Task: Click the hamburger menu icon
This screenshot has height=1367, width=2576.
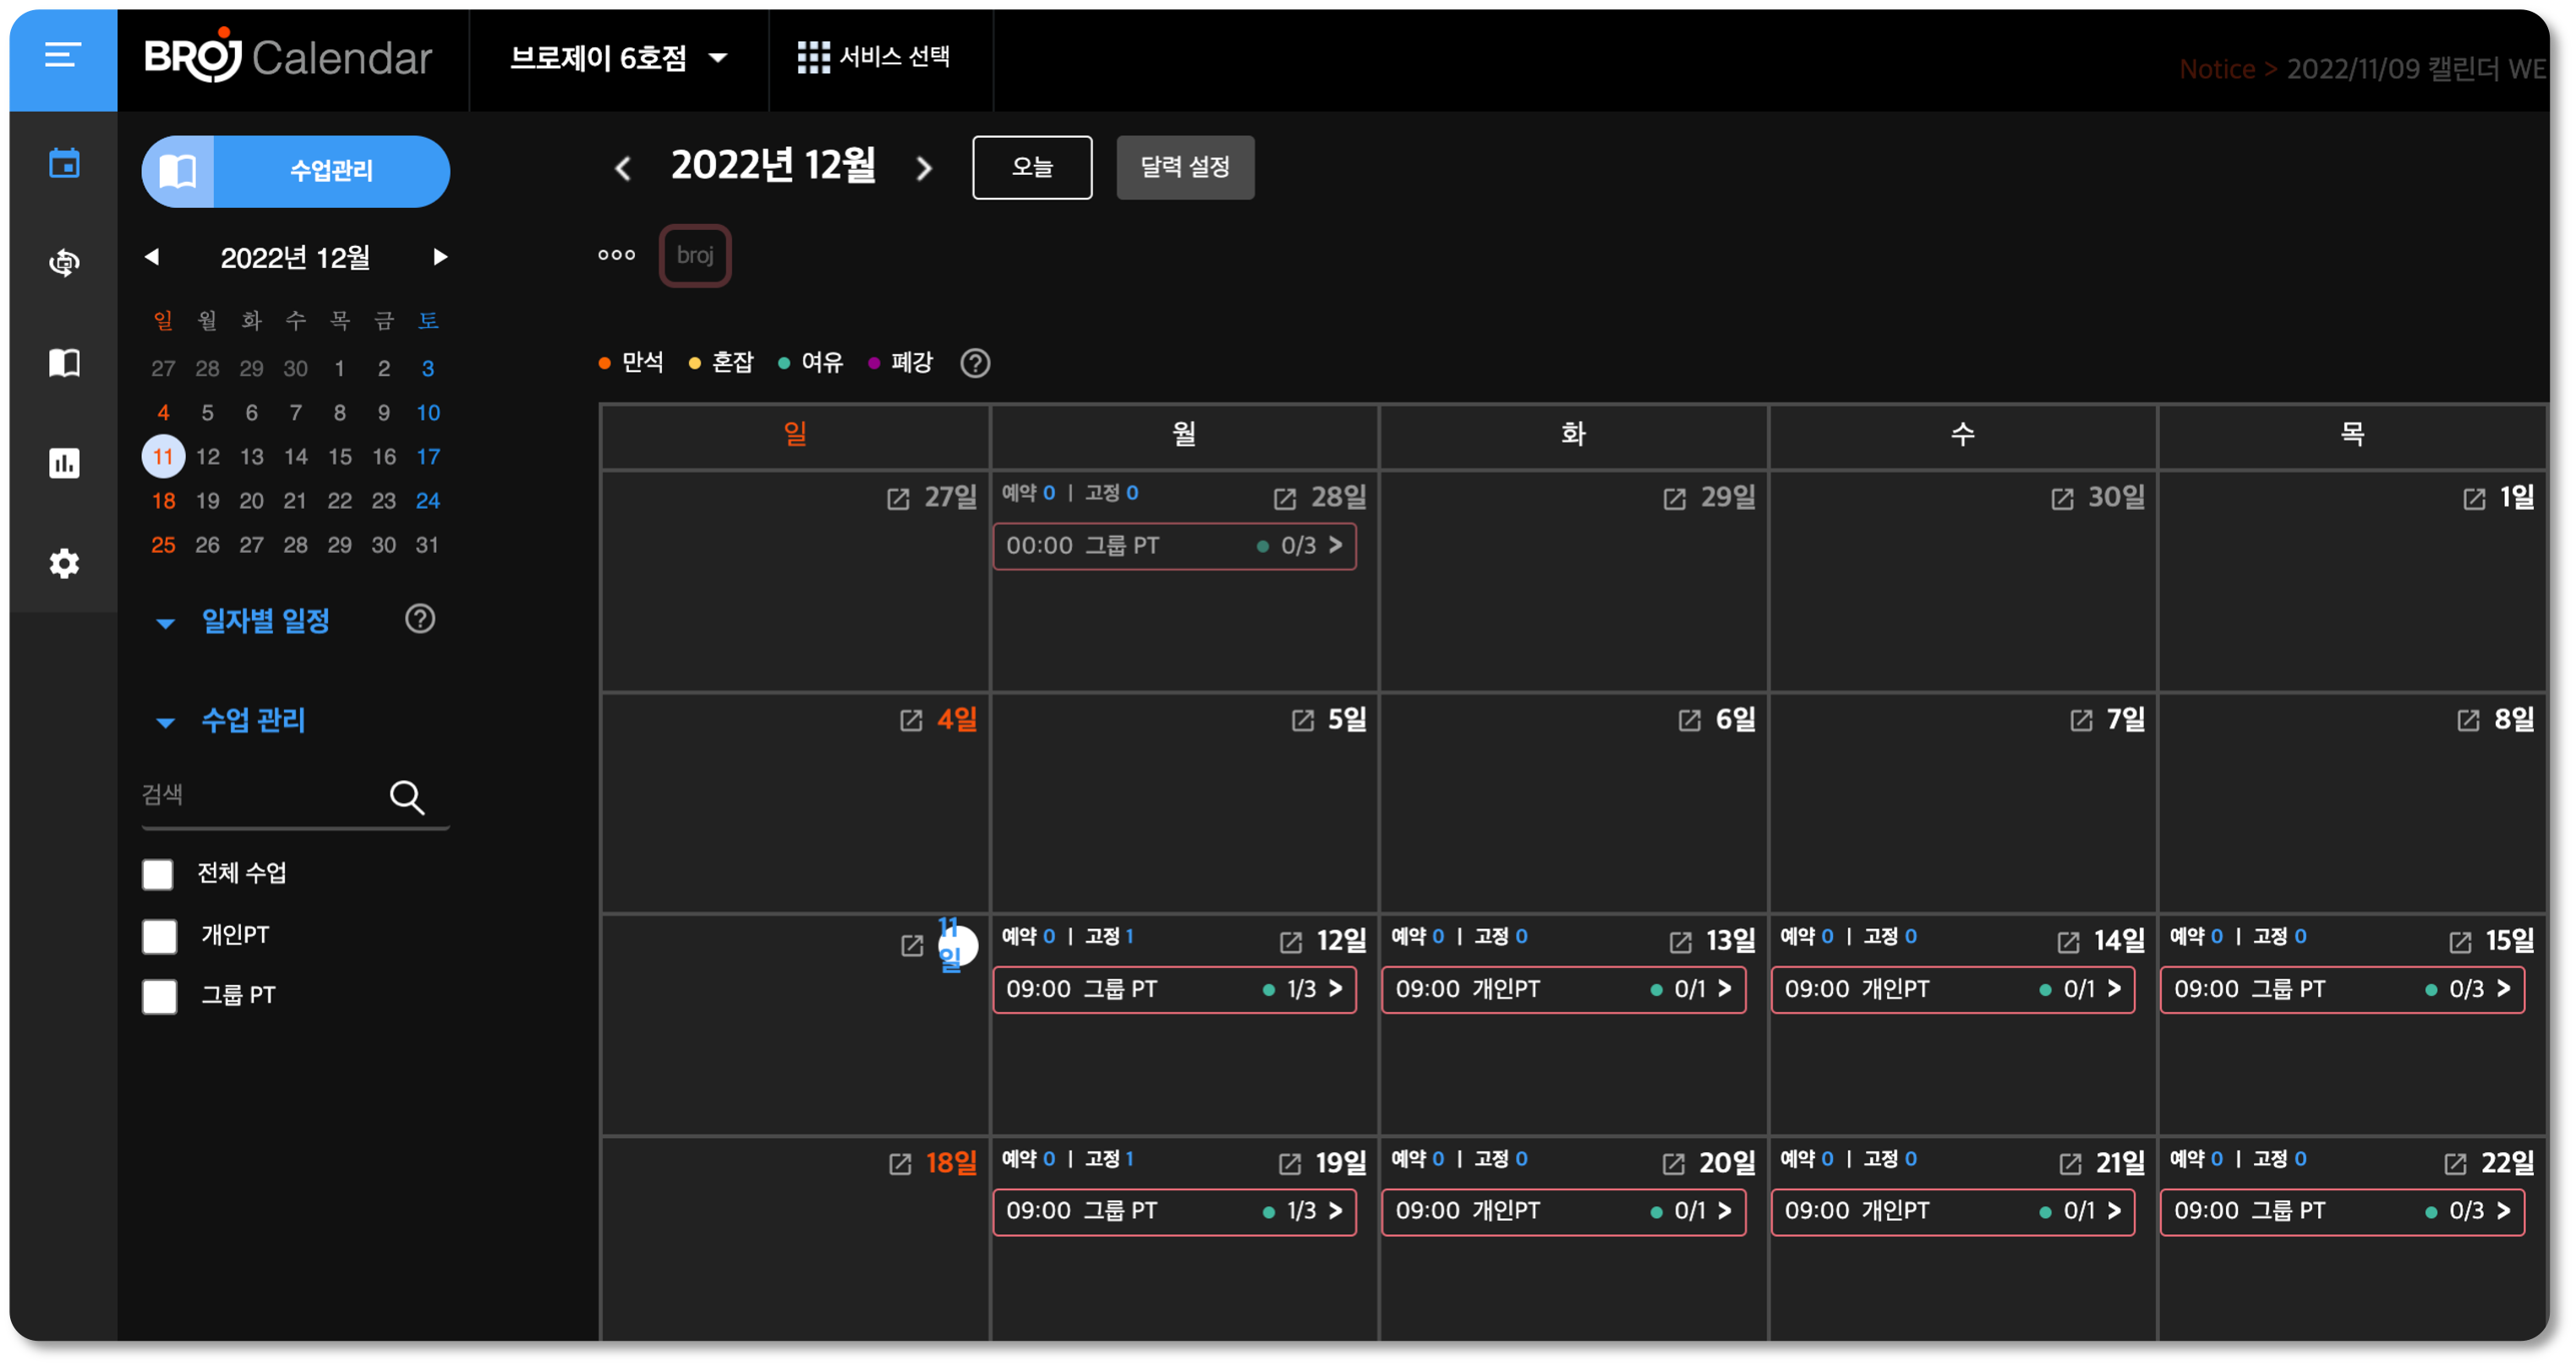Action: 62,56
